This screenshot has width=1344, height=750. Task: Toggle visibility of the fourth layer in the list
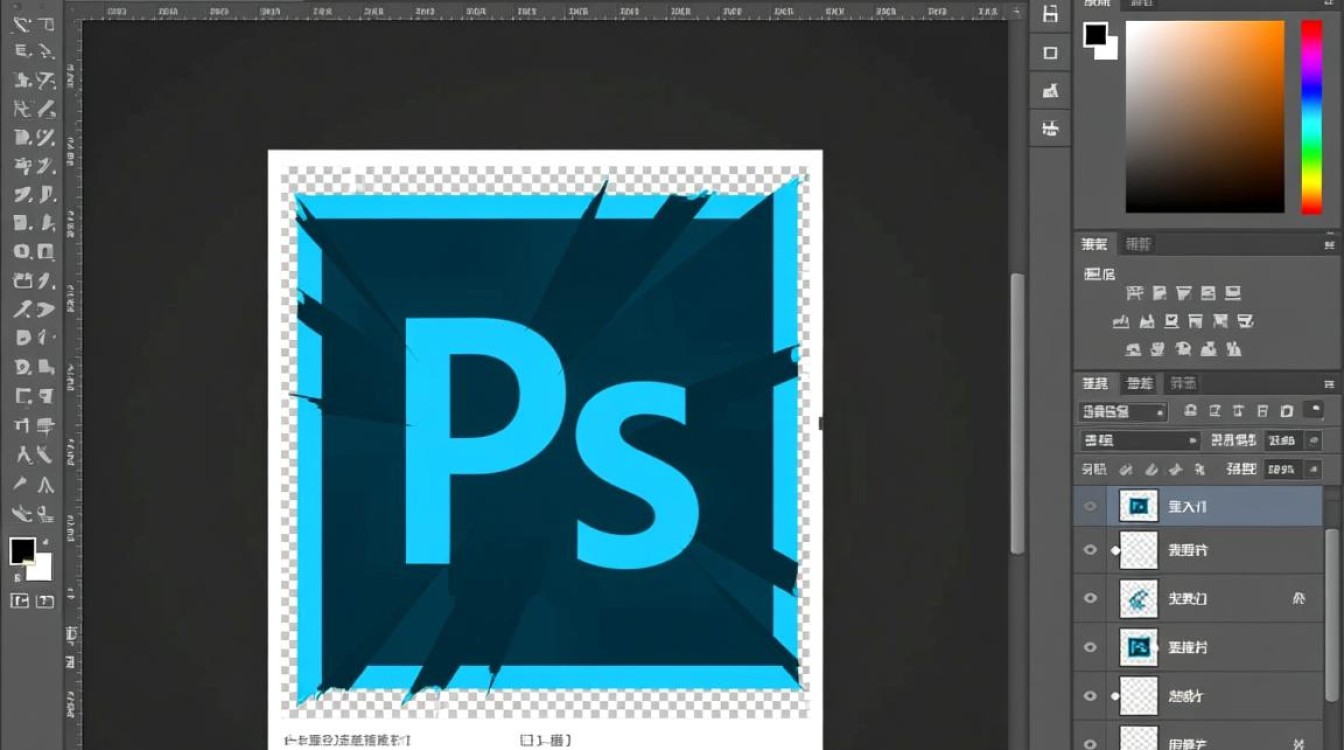coord(1090,647)
